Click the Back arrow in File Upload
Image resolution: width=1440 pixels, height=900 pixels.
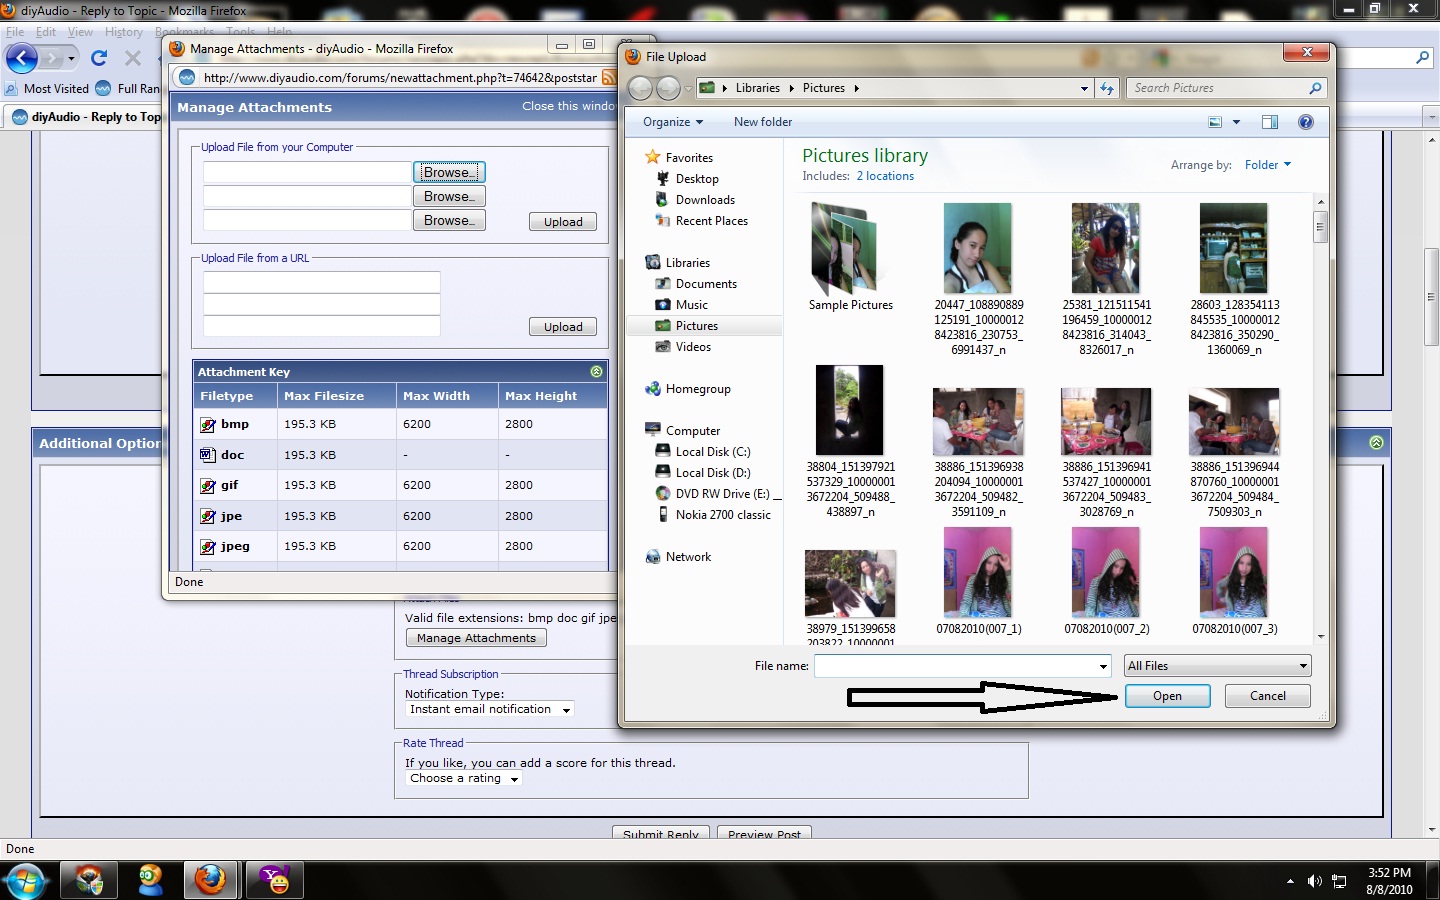[x=641, y=88]
